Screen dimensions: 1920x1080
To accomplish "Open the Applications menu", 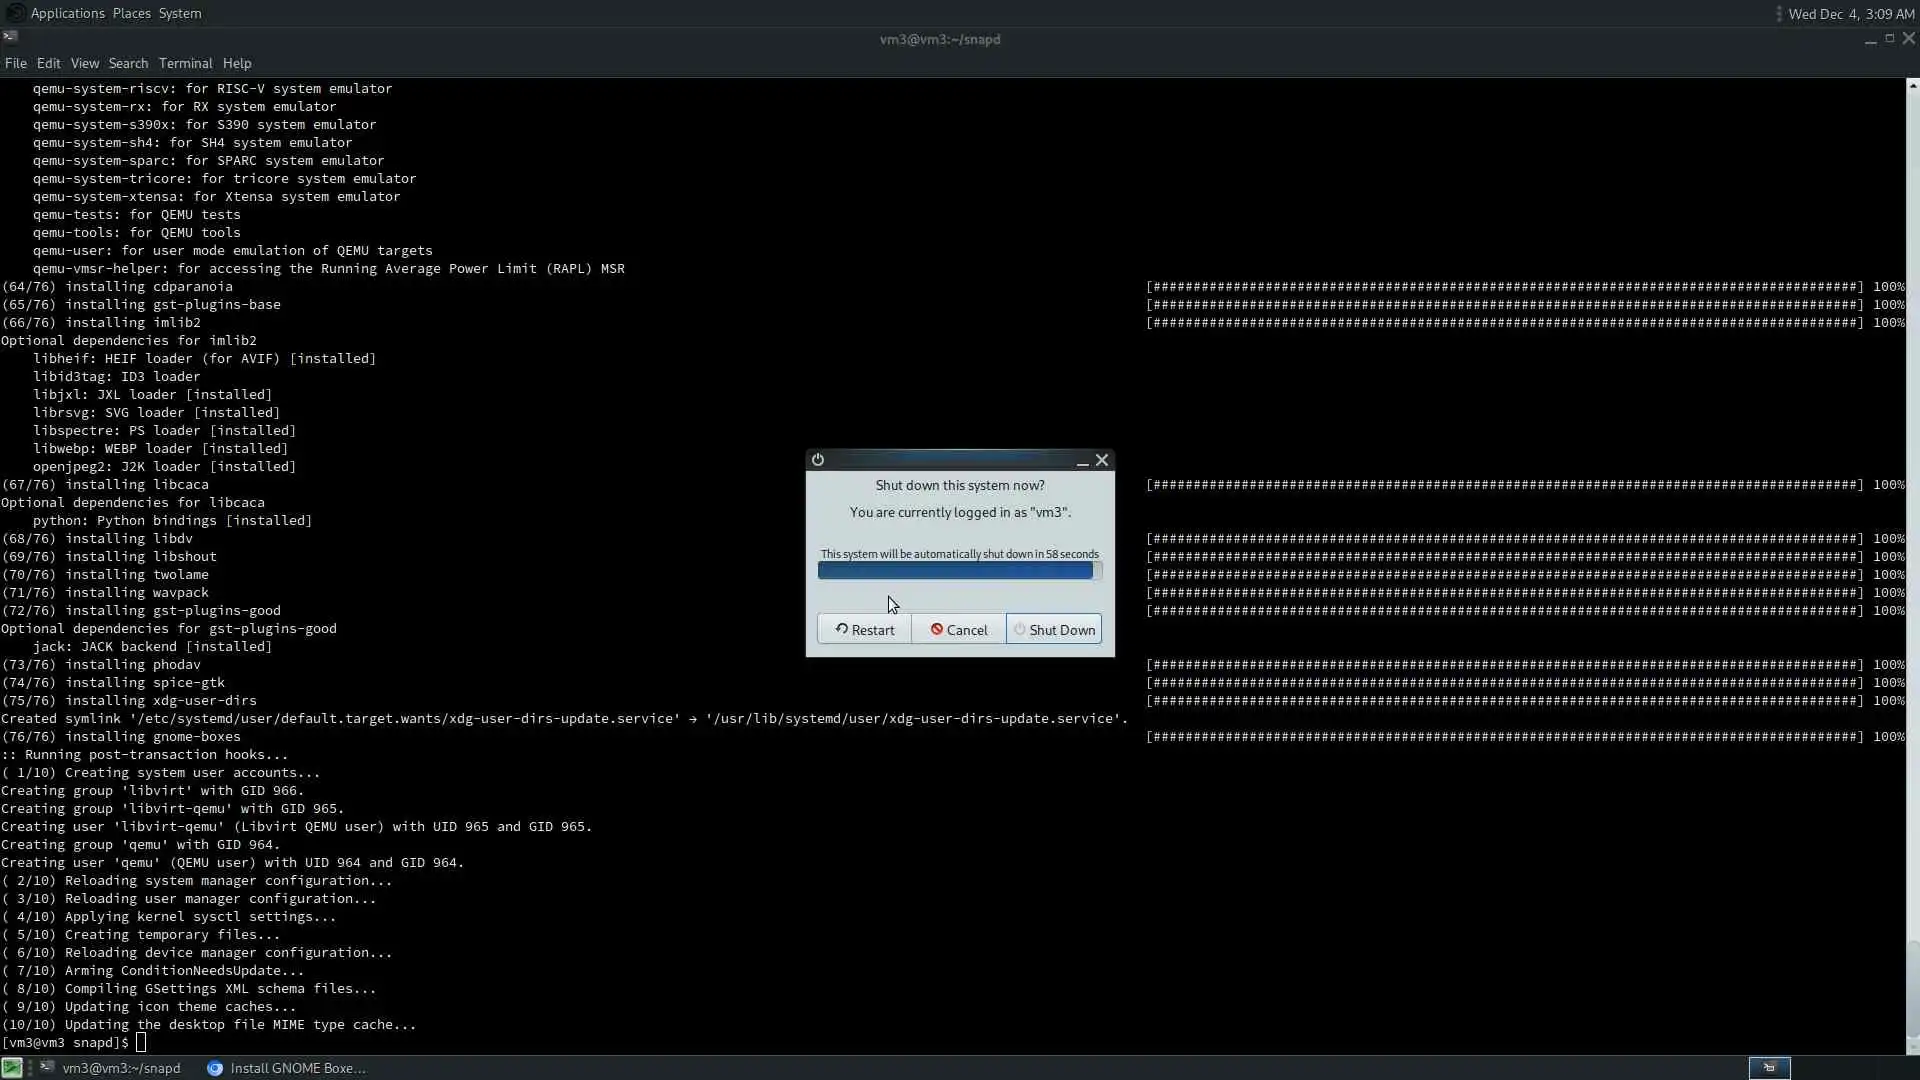I will 67,13.
